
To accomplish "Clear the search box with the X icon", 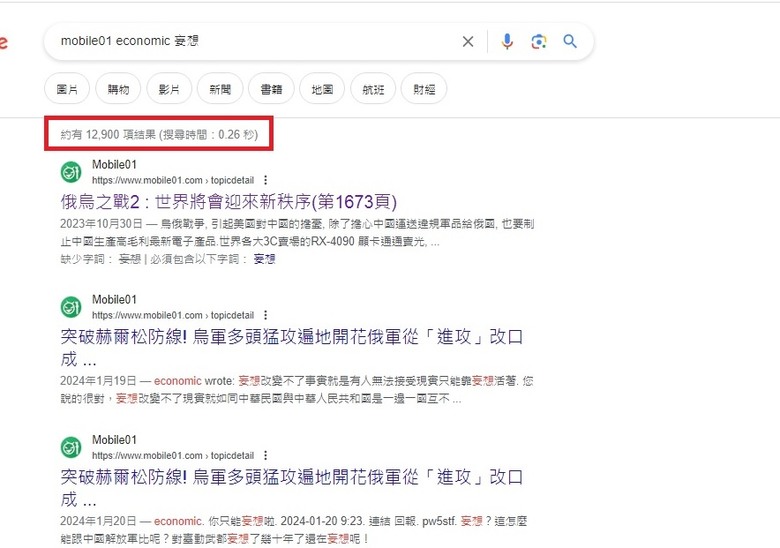I will [x=468, y=41].
